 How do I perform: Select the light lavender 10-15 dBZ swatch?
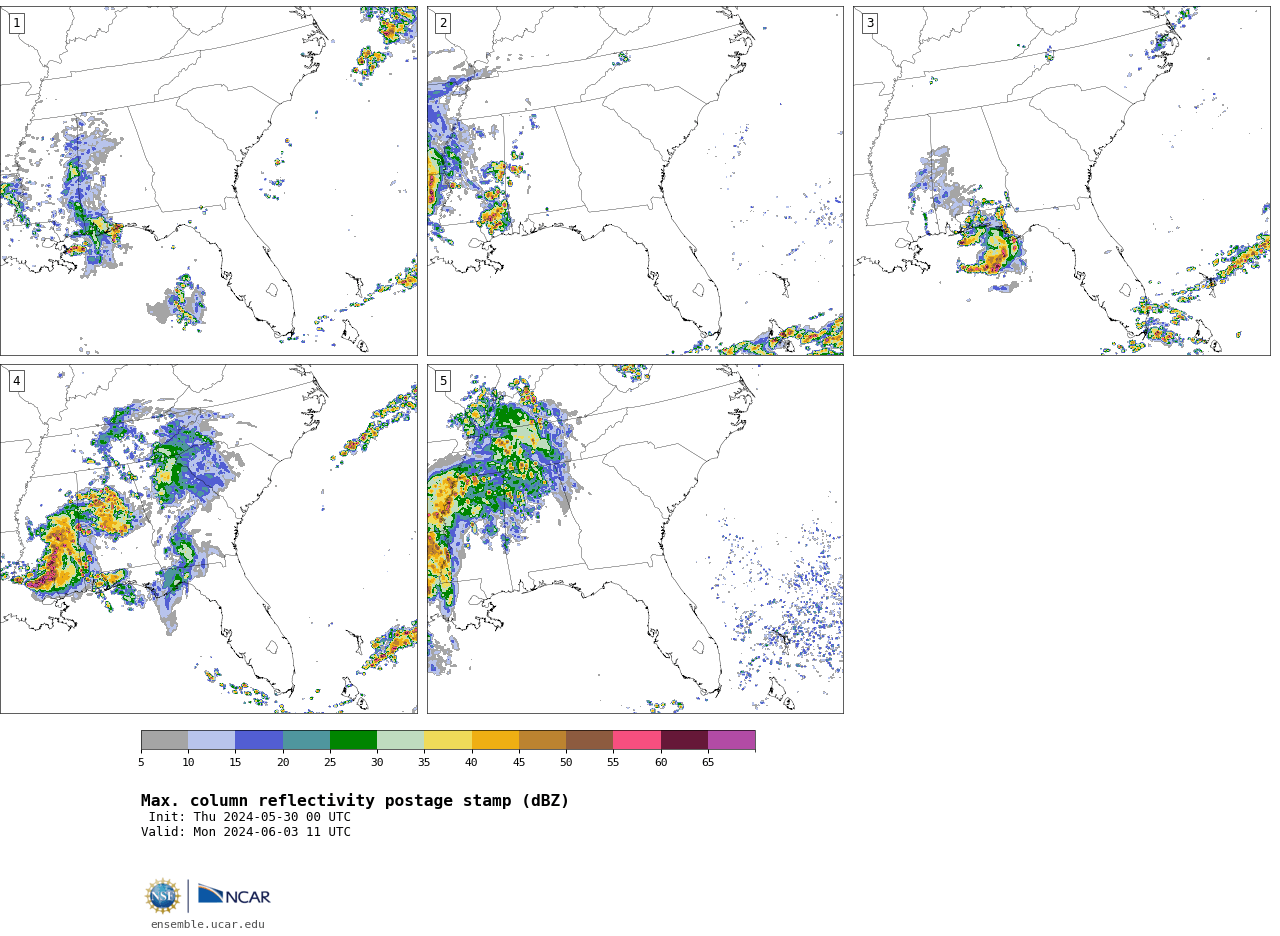click(x=211, y=740)
